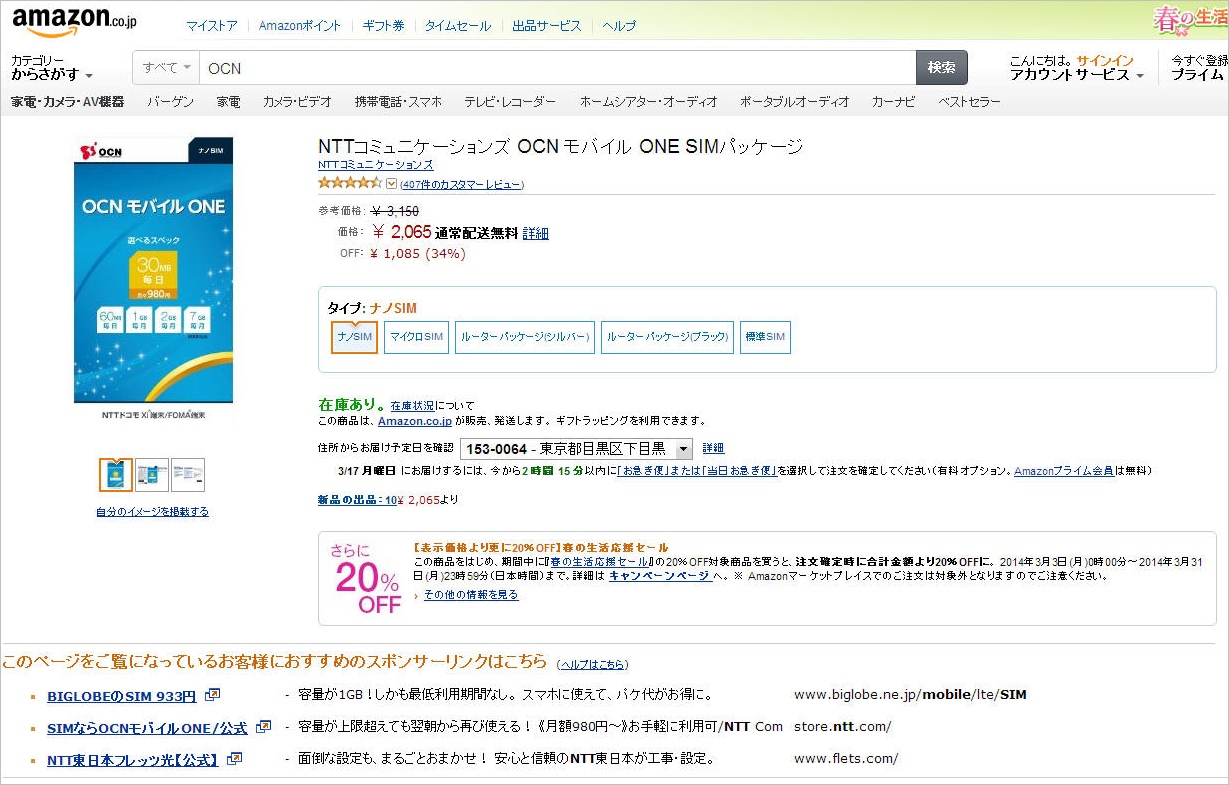
Task: Open external link icon beside NTT東日本フレッツ光【公式】
Action: click(x=235, y=759)
